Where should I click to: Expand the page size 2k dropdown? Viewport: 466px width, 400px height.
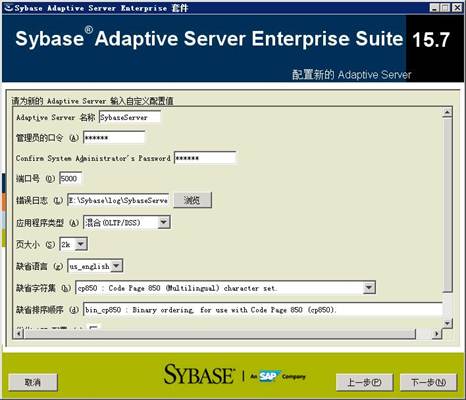pyautogui.click(x=80, y=244)
